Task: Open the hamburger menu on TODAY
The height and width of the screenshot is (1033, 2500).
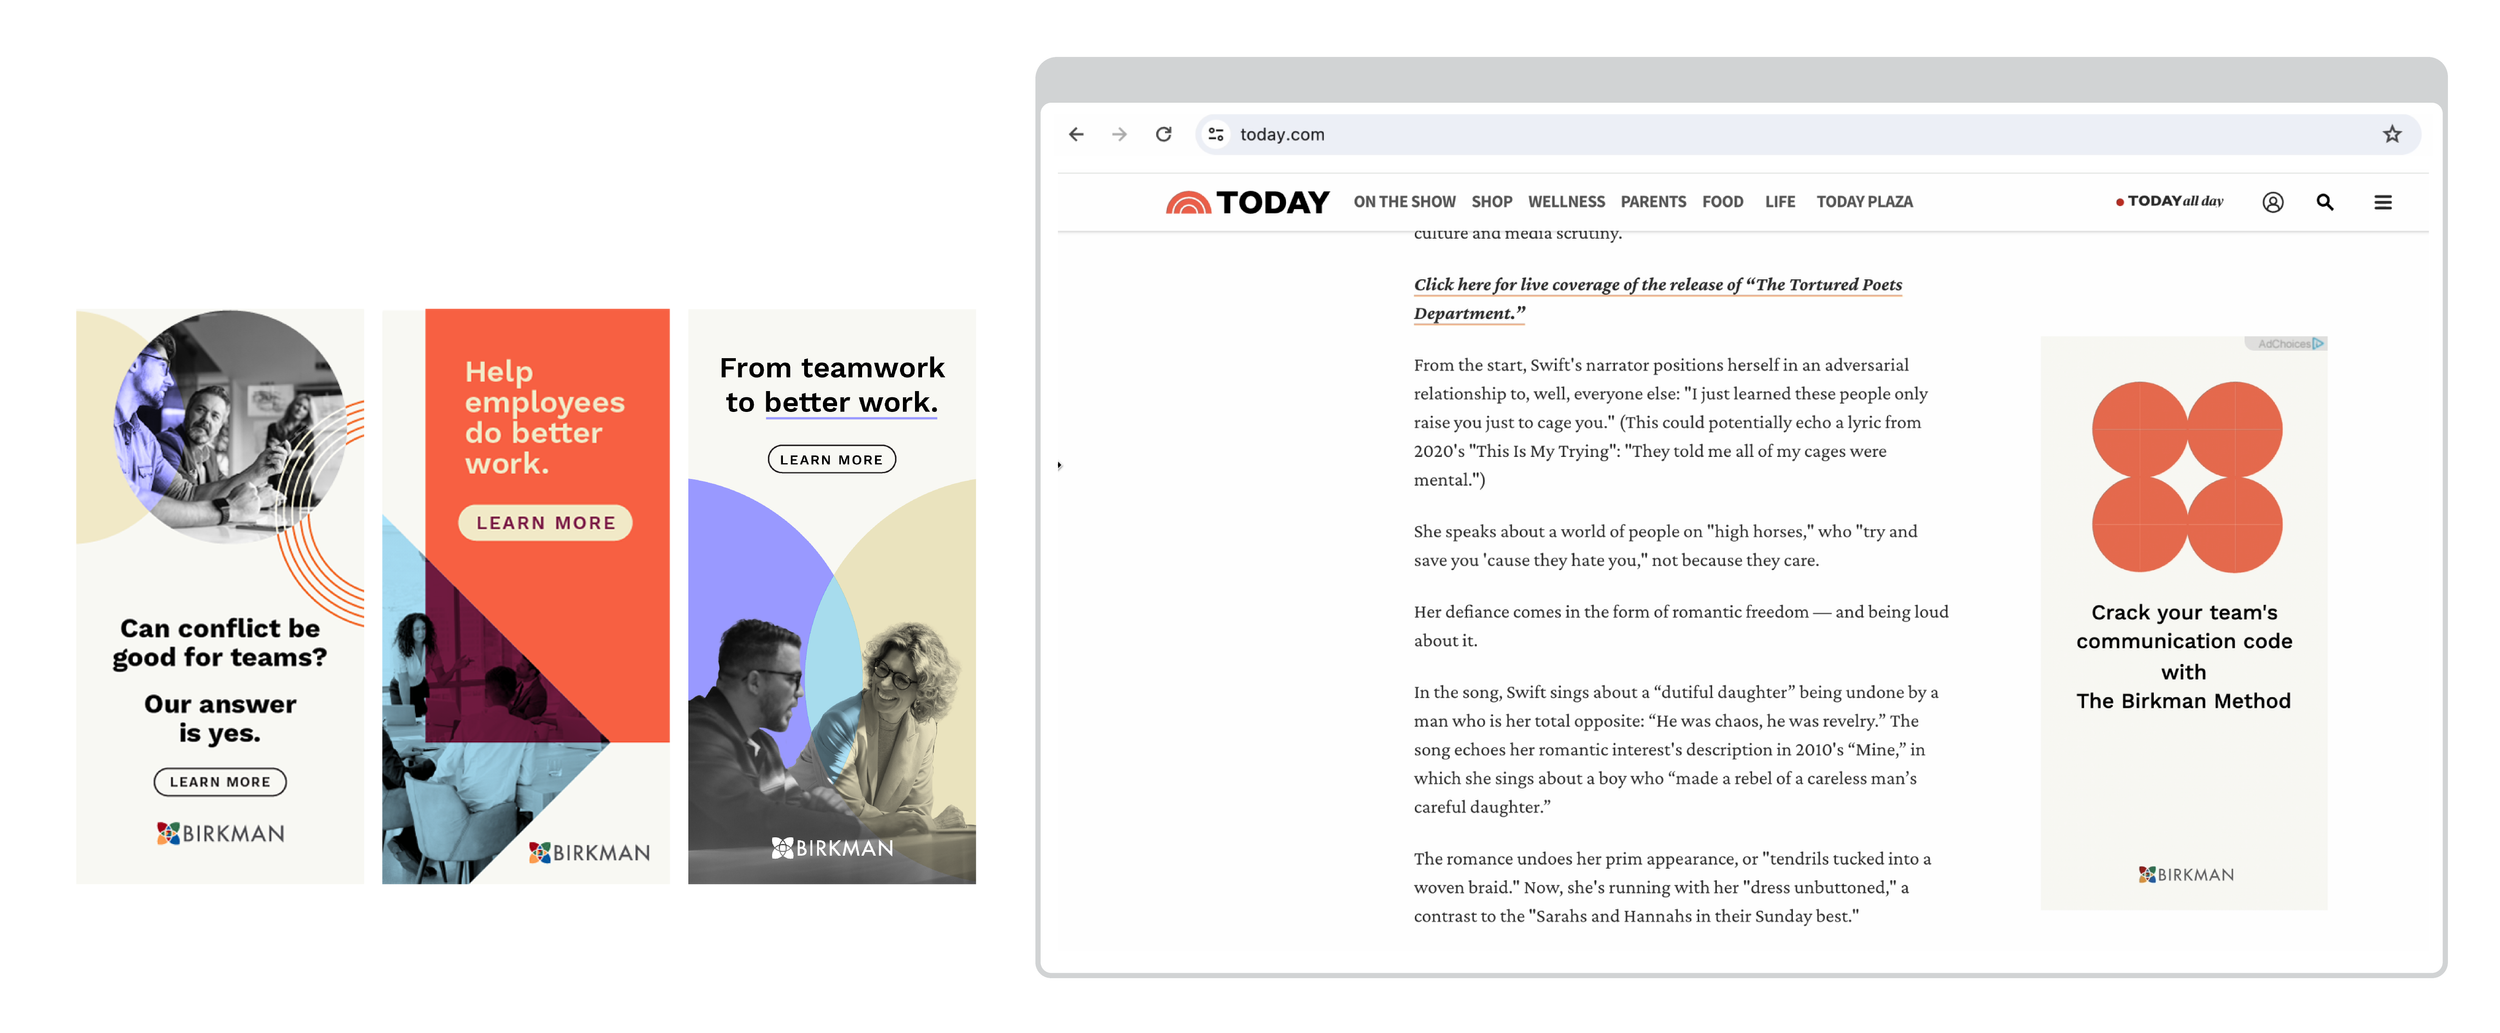Action: click(x=2383, y=202)
